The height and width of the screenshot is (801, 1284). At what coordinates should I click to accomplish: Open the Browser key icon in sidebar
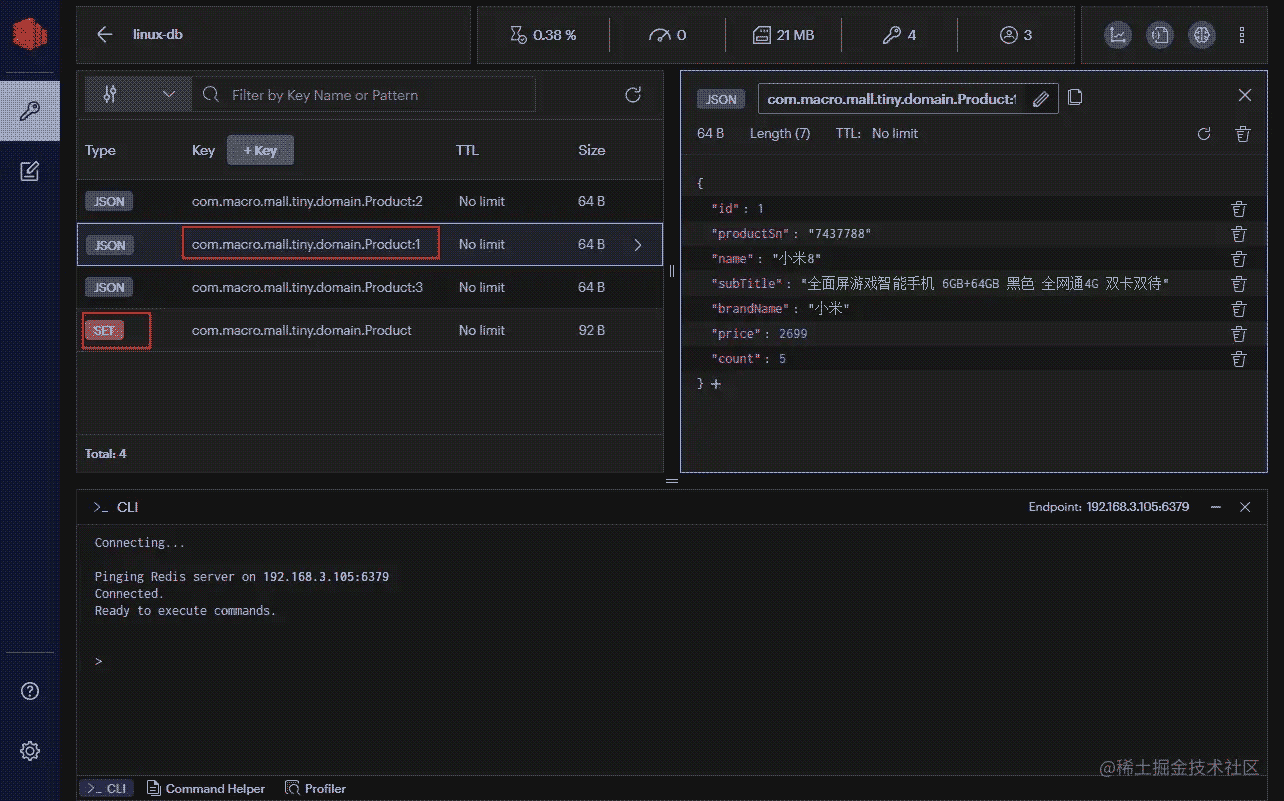pos(30,111)
